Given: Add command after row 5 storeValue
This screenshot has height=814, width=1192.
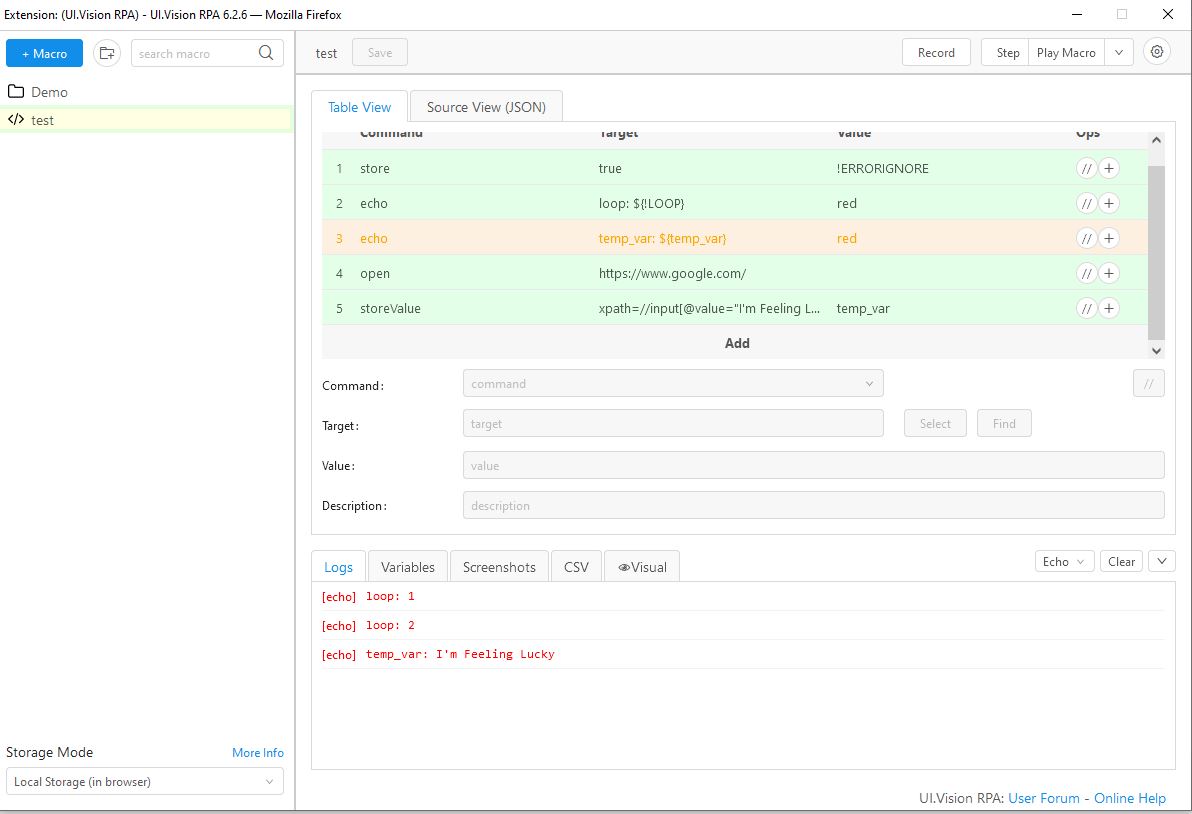Looking at the screenshot, I should (x=1109, y=309).
